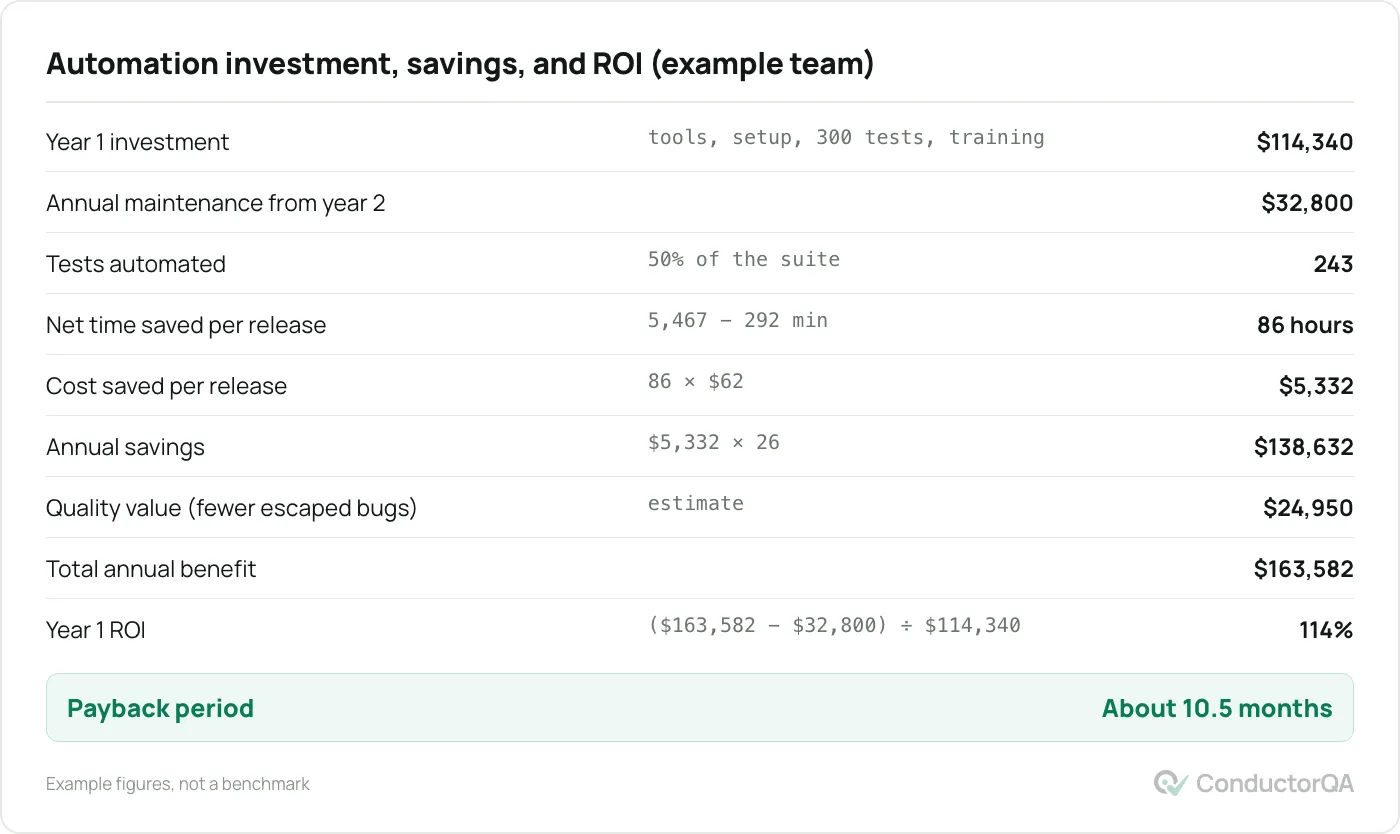Click the '86 × $62' formula
The width and height of the screenshot is (1400, 834).
[696, 381]
